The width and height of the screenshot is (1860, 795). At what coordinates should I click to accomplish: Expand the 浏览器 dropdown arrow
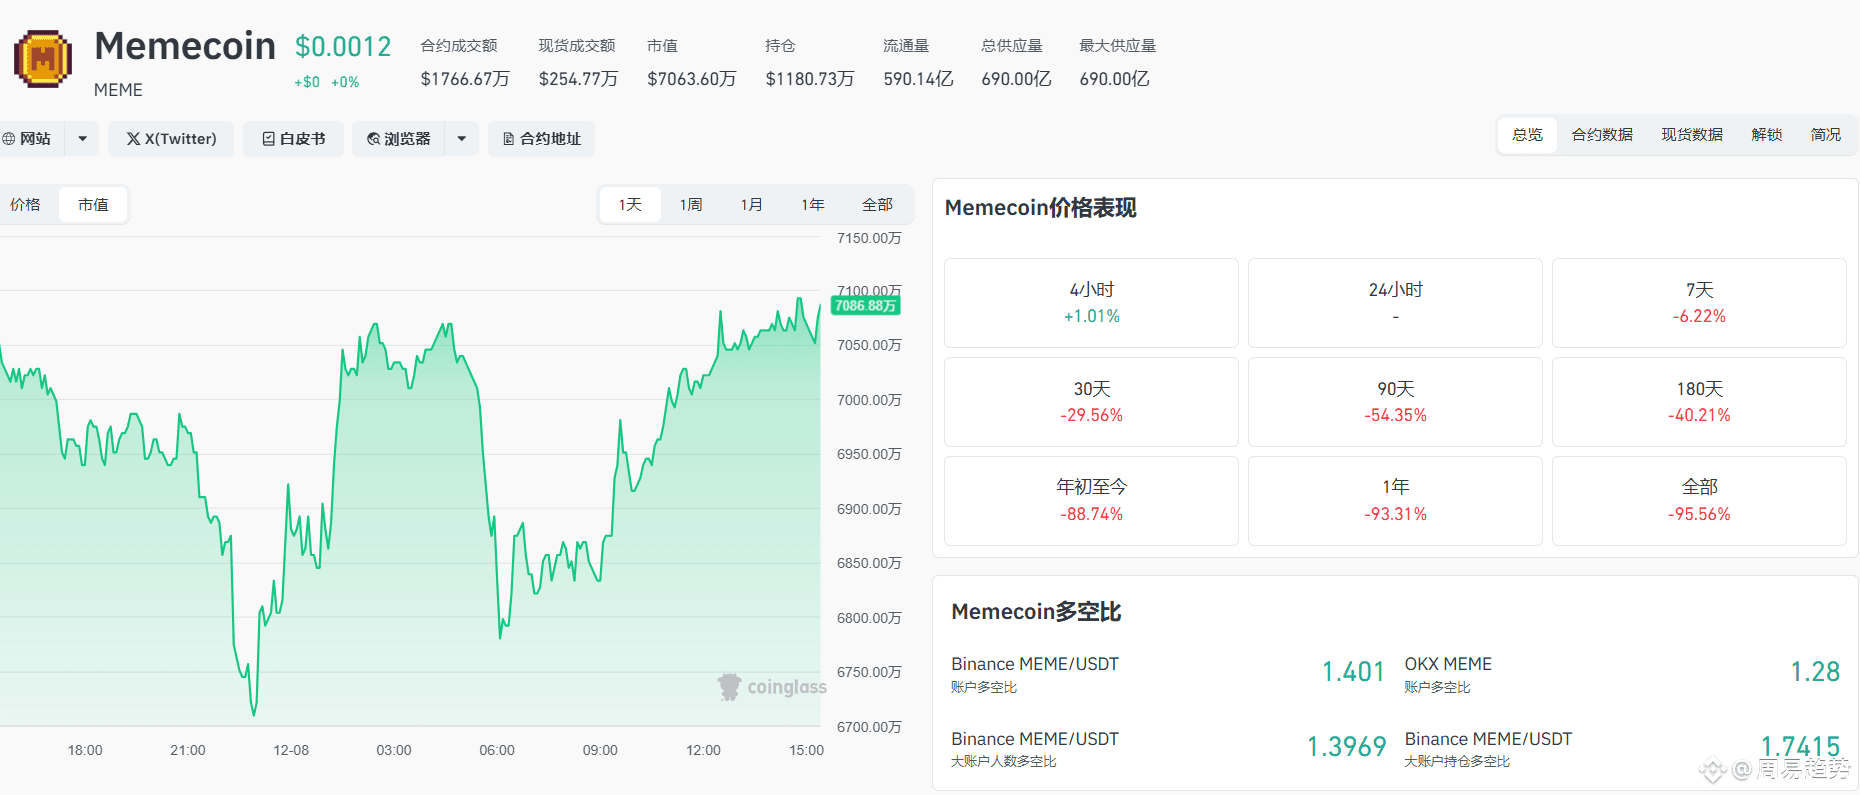tap(461, 139)
